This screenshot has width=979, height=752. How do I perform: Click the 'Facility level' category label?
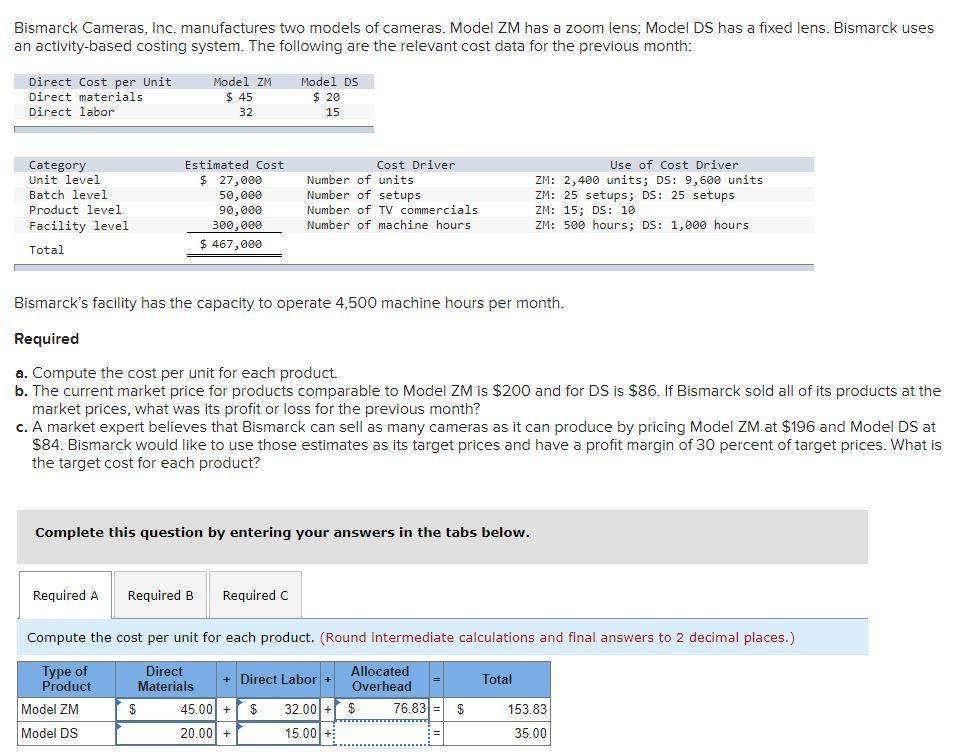tap(79, 225)
